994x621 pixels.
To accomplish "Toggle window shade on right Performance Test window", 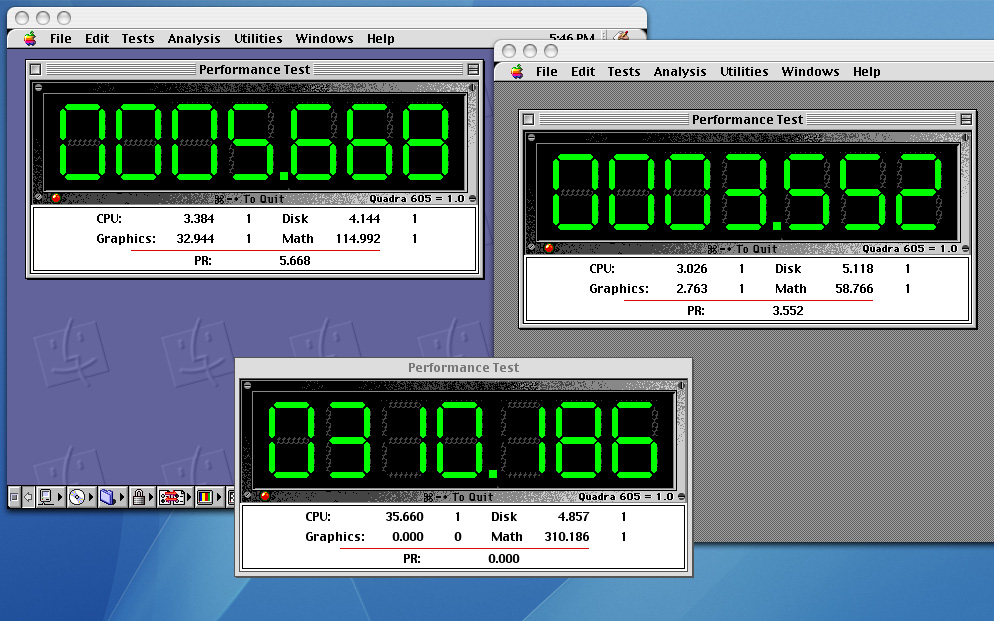I will pos(966,120).
